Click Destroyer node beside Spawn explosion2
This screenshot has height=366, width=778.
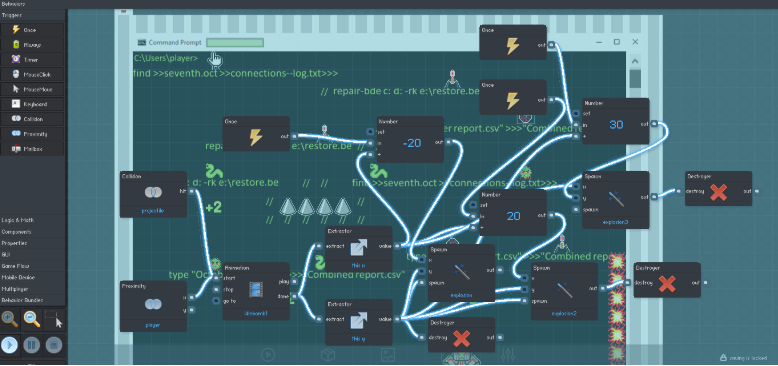tap(667, 280)
